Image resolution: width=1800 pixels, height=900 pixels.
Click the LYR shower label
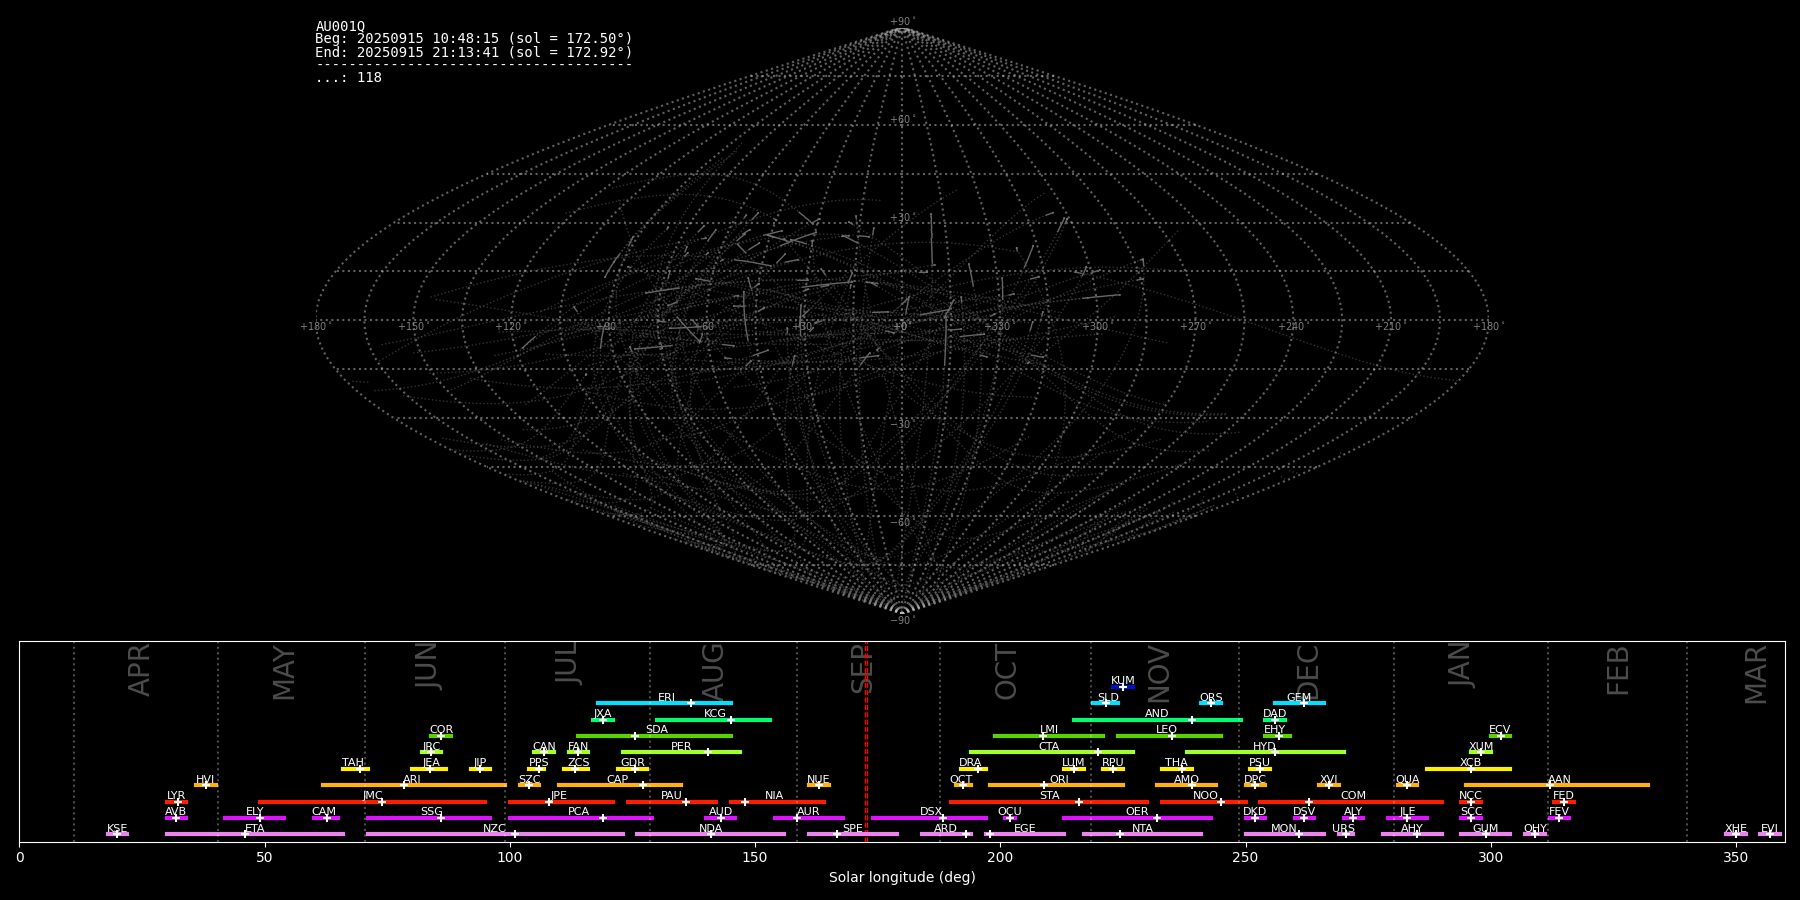coord(176,795)
